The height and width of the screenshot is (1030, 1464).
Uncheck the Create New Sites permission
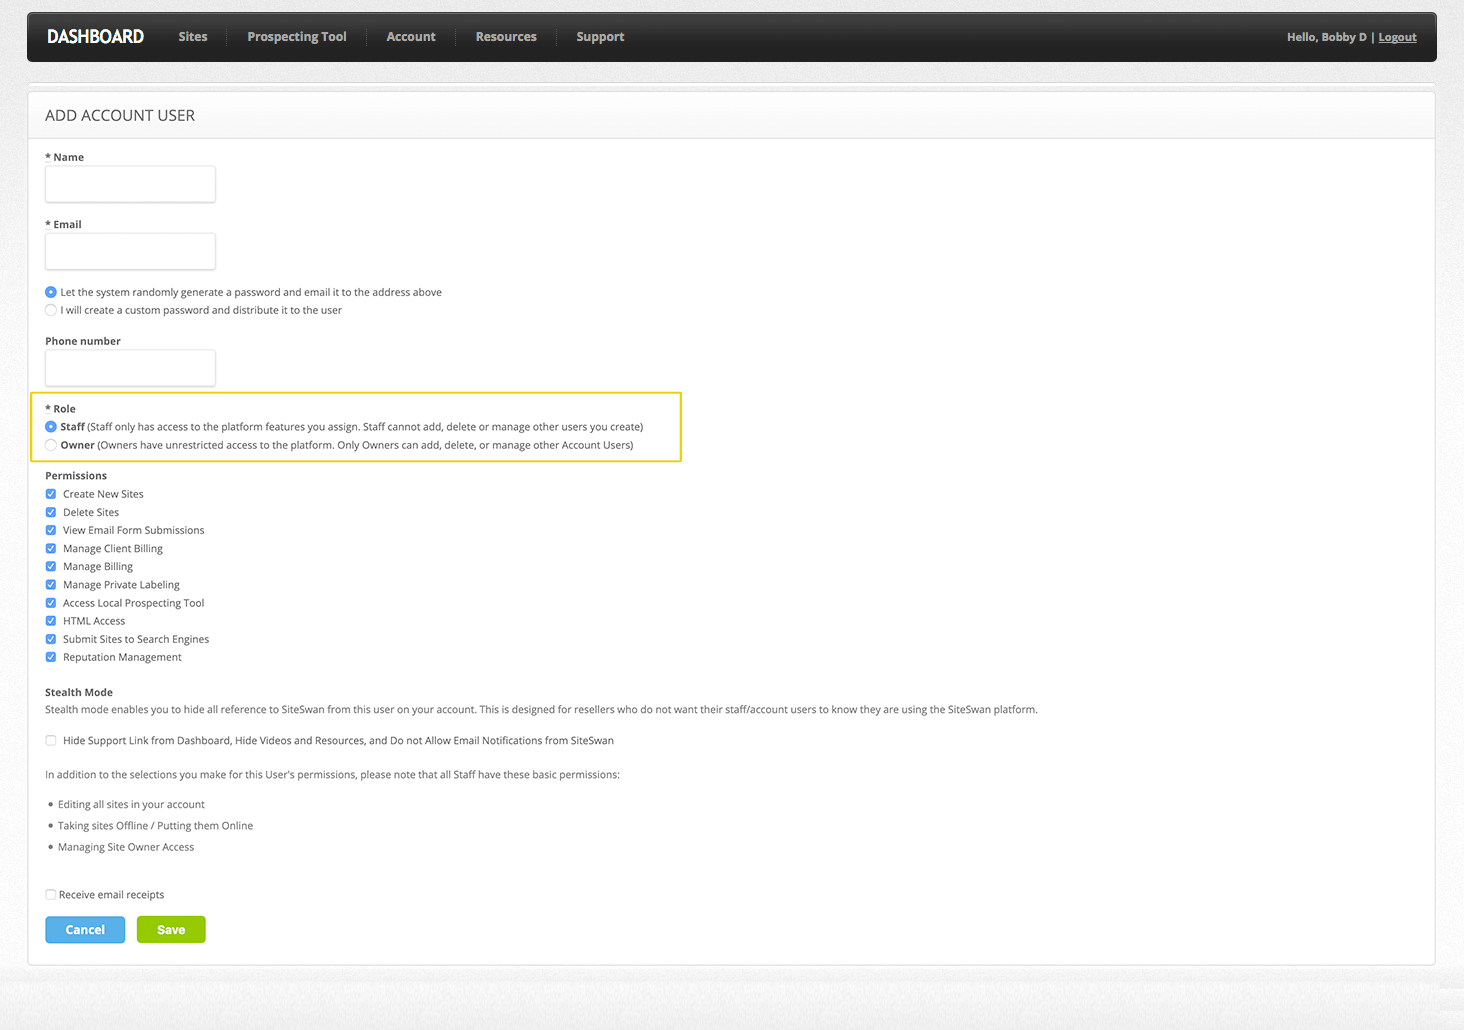[51, 494]
